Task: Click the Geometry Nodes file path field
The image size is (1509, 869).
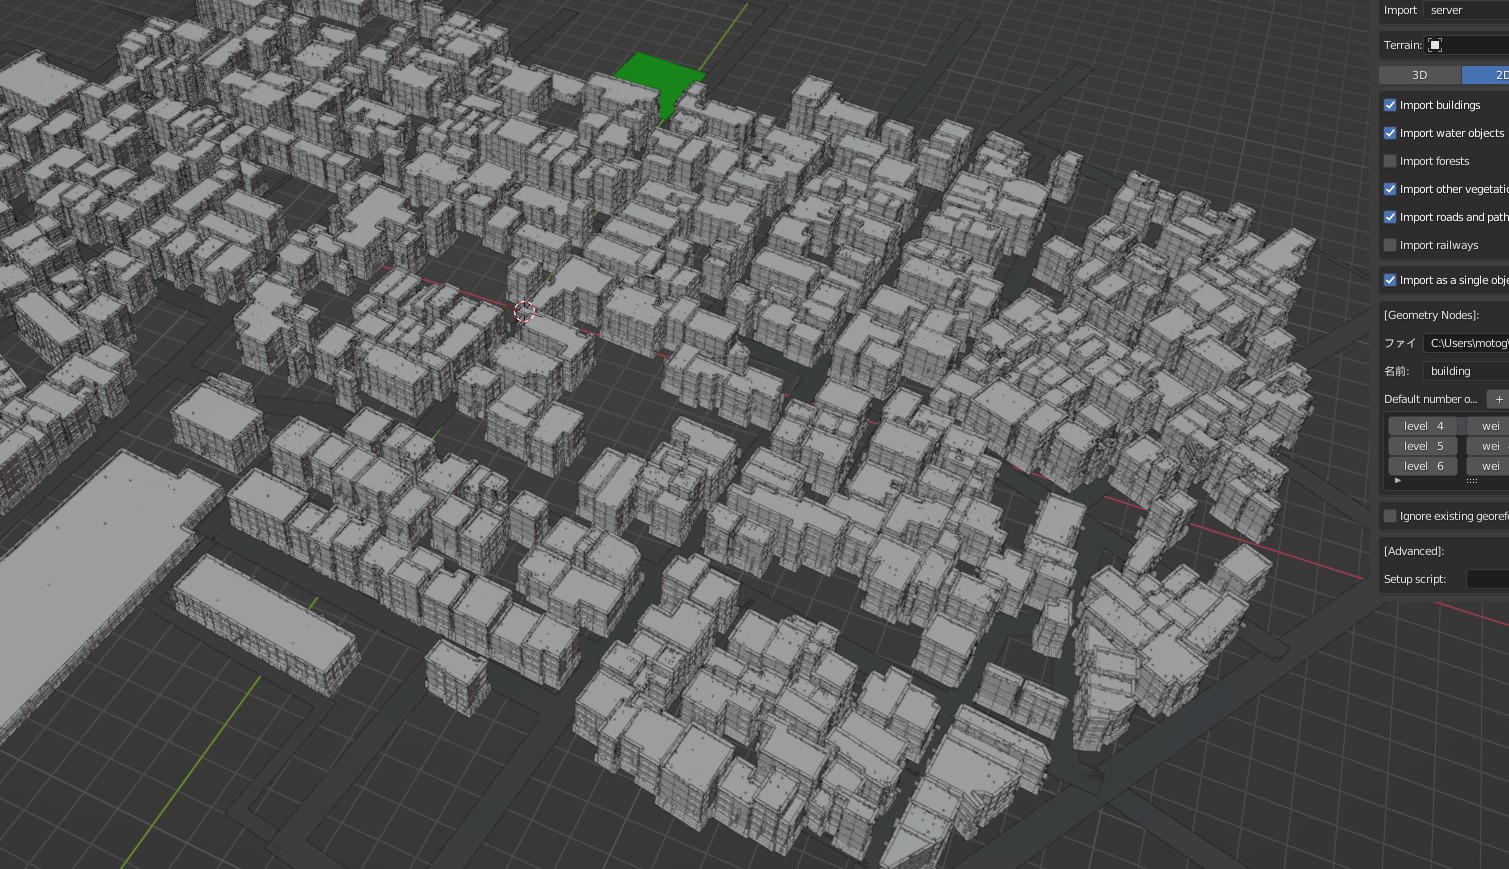Action: pos(1468,343)
